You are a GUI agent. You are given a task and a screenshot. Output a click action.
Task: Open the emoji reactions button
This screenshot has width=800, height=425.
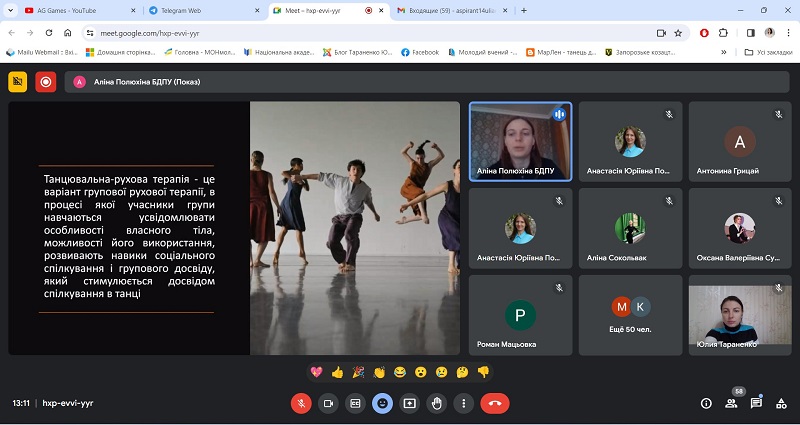pos(382,404)
